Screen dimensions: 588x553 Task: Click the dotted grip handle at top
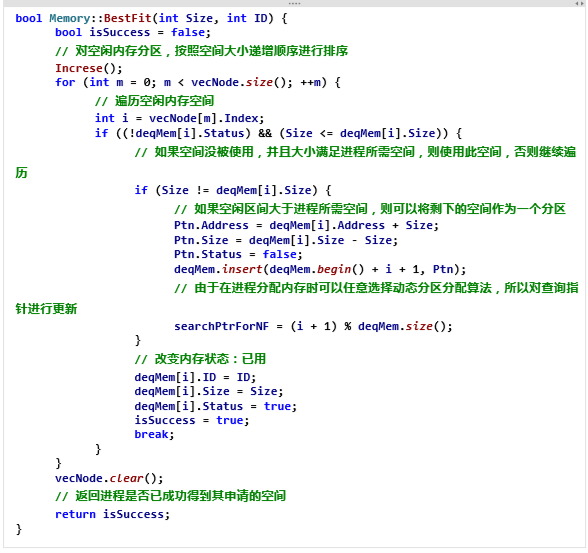[294, 3]
